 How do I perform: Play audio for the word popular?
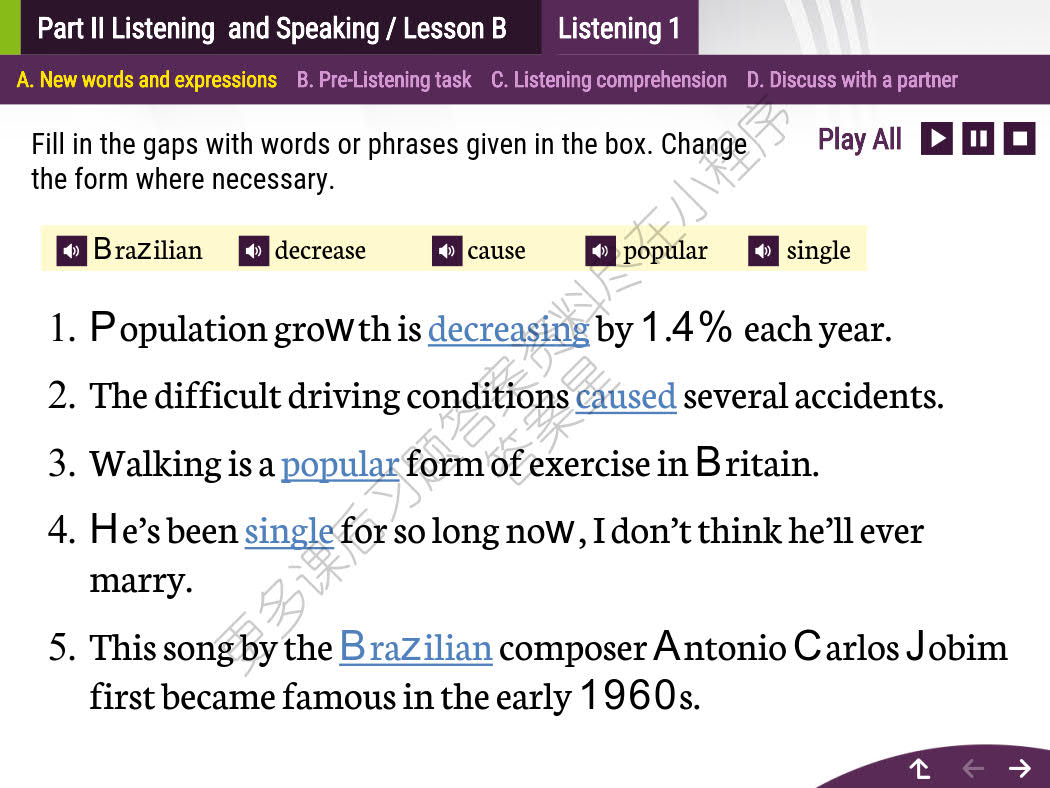600,250
